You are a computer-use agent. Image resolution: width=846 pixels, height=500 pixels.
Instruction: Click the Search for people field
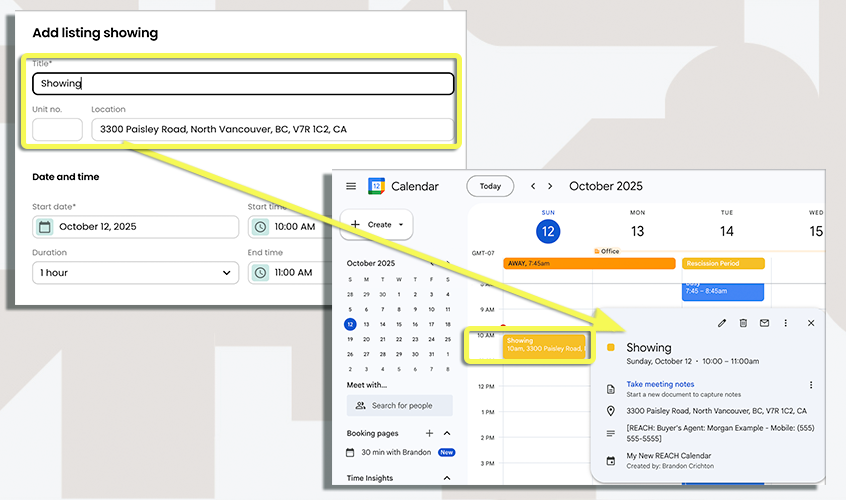tap(400, 405)
